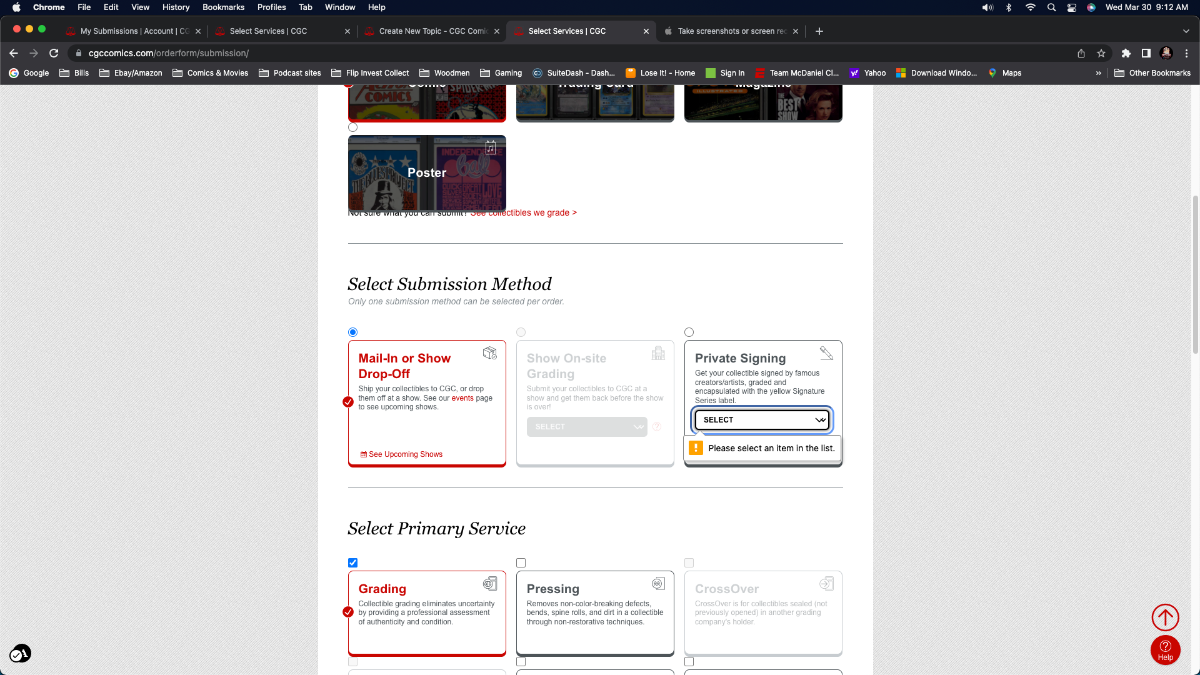The image size is (1200, 675).
Task: Open macOS Control Center
Action: point(1071,7)
